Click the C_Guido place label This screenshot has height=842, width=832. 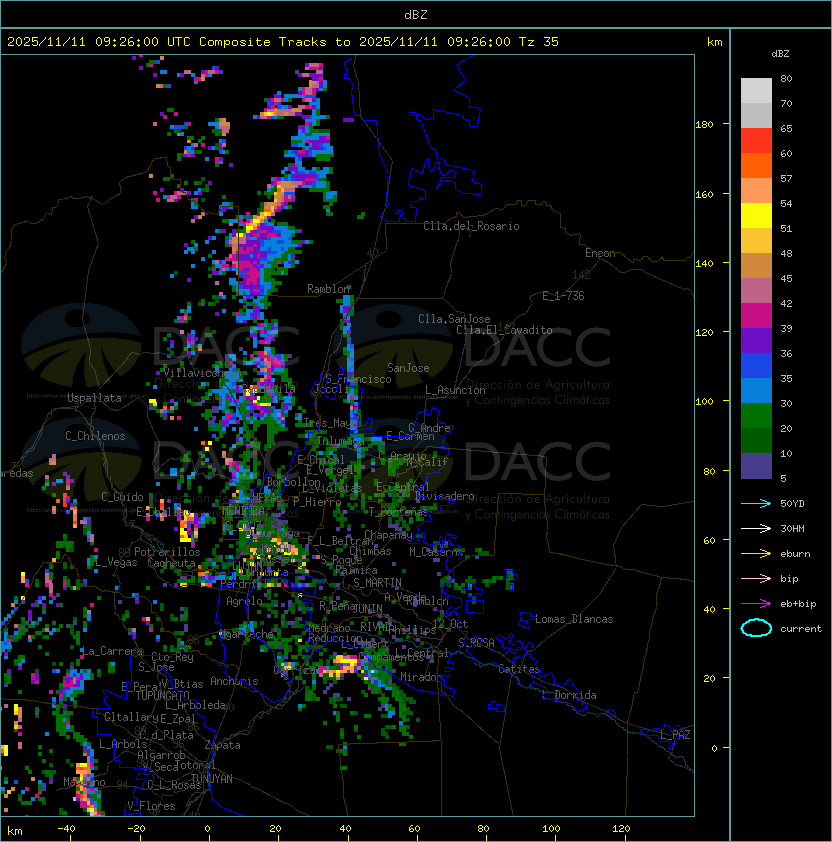pyautogui.click(x=122, y=497)
